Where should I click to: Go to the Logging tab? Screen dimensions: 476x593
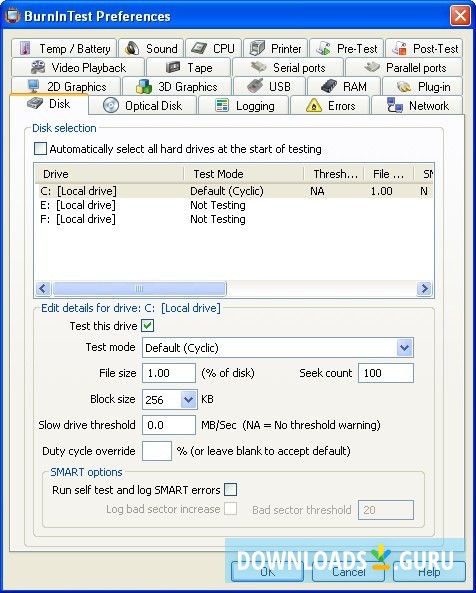pyautogui.click(x=243, y=106)
